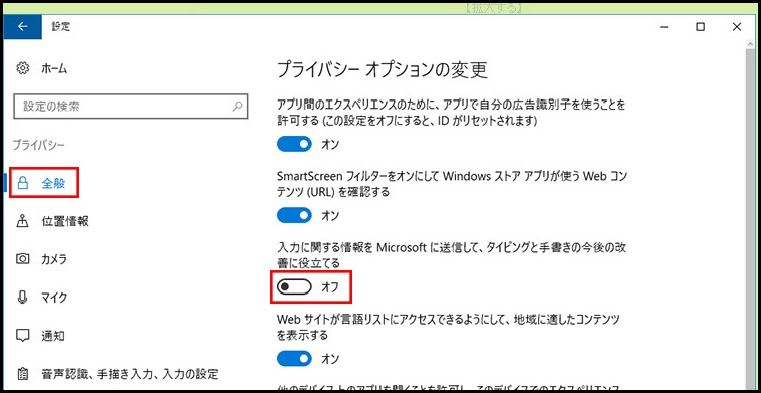761x393 pixels.
Task: Click the back arrow button
Action: [22, 27]
